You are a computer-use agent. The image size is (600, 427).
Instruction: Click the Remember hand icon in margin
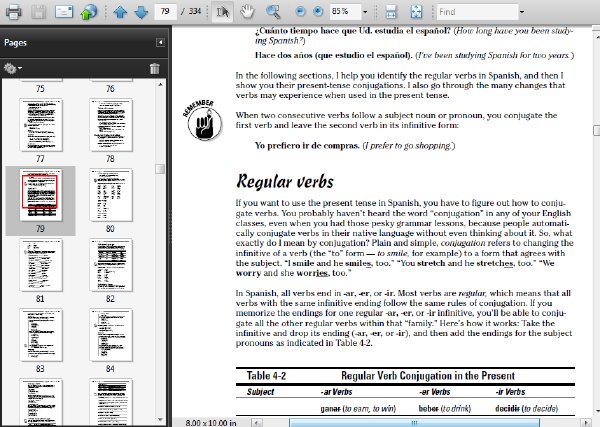pyautogui.click(x=203, y=120)
